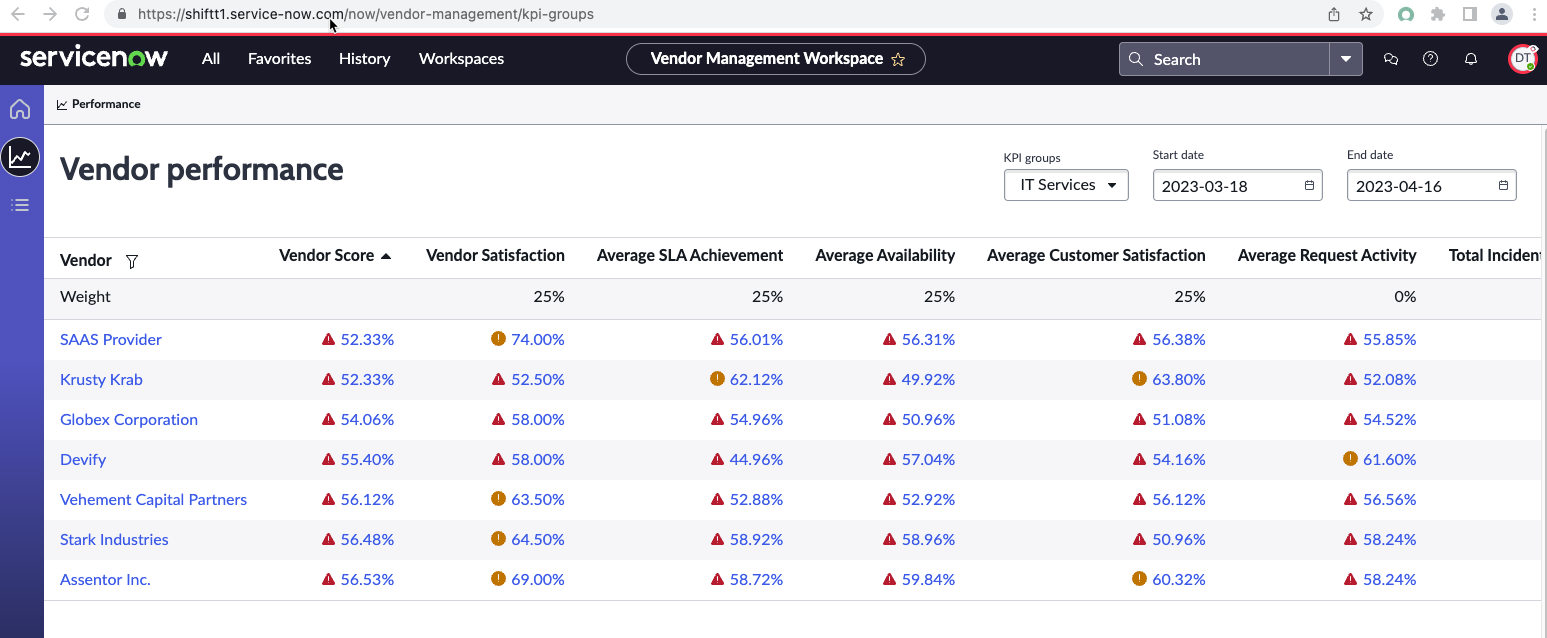Open the list view sidebar icon

(x=20, y=205)
